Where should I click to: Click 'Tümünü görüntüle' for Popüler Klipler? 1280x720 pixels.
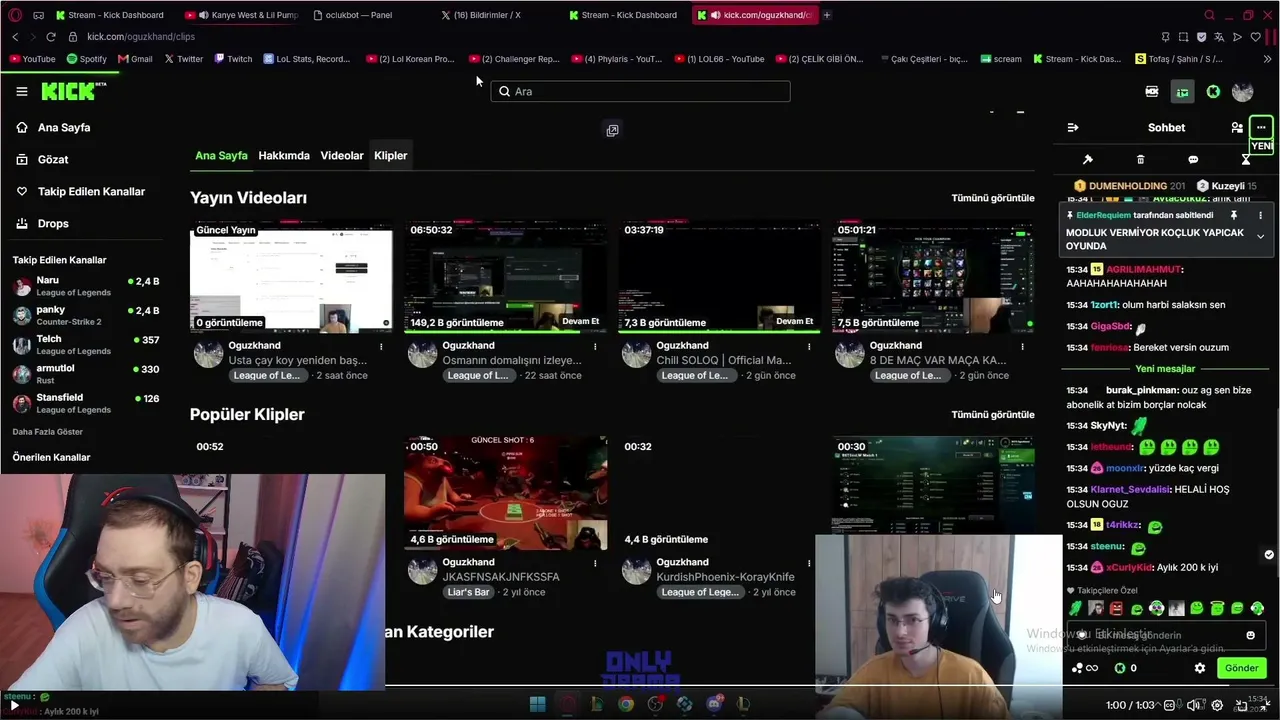tap(993, 415)
